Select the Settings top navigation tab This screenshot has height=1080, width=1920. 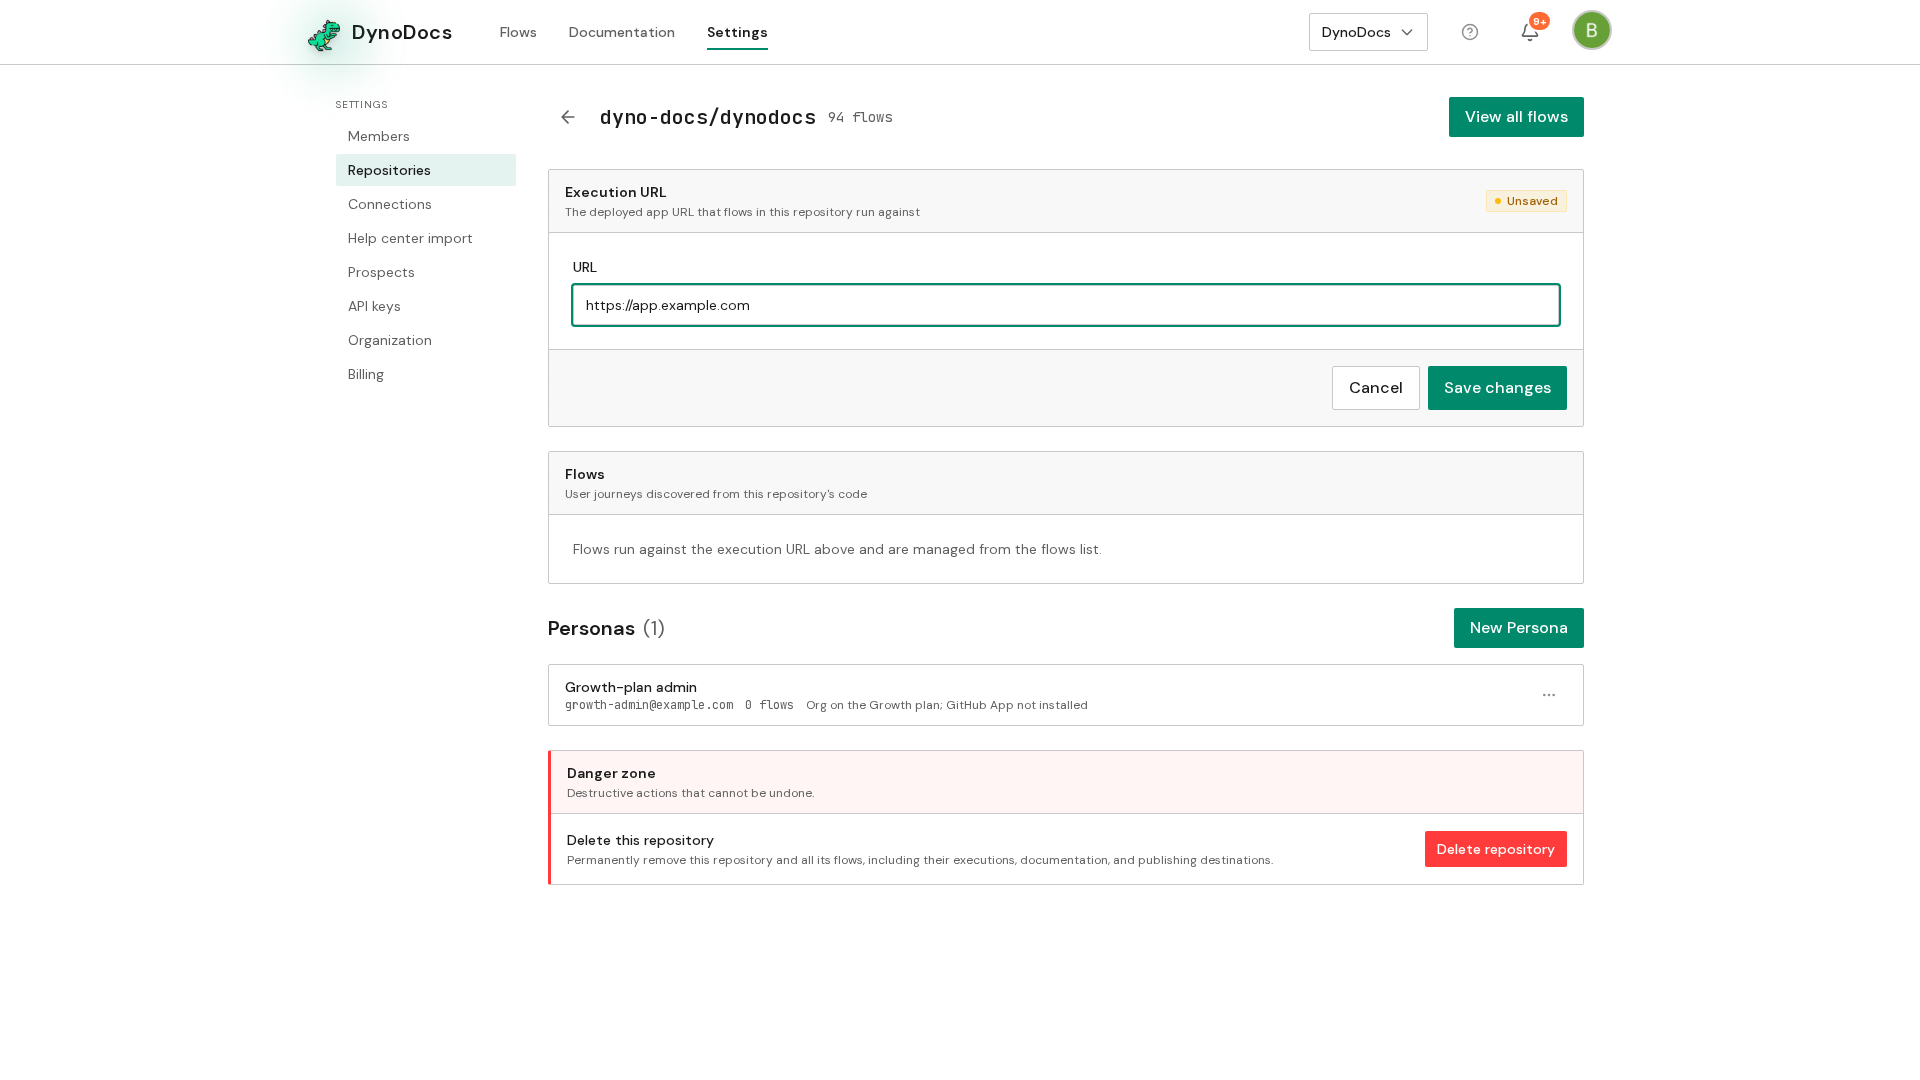(737, 32)
